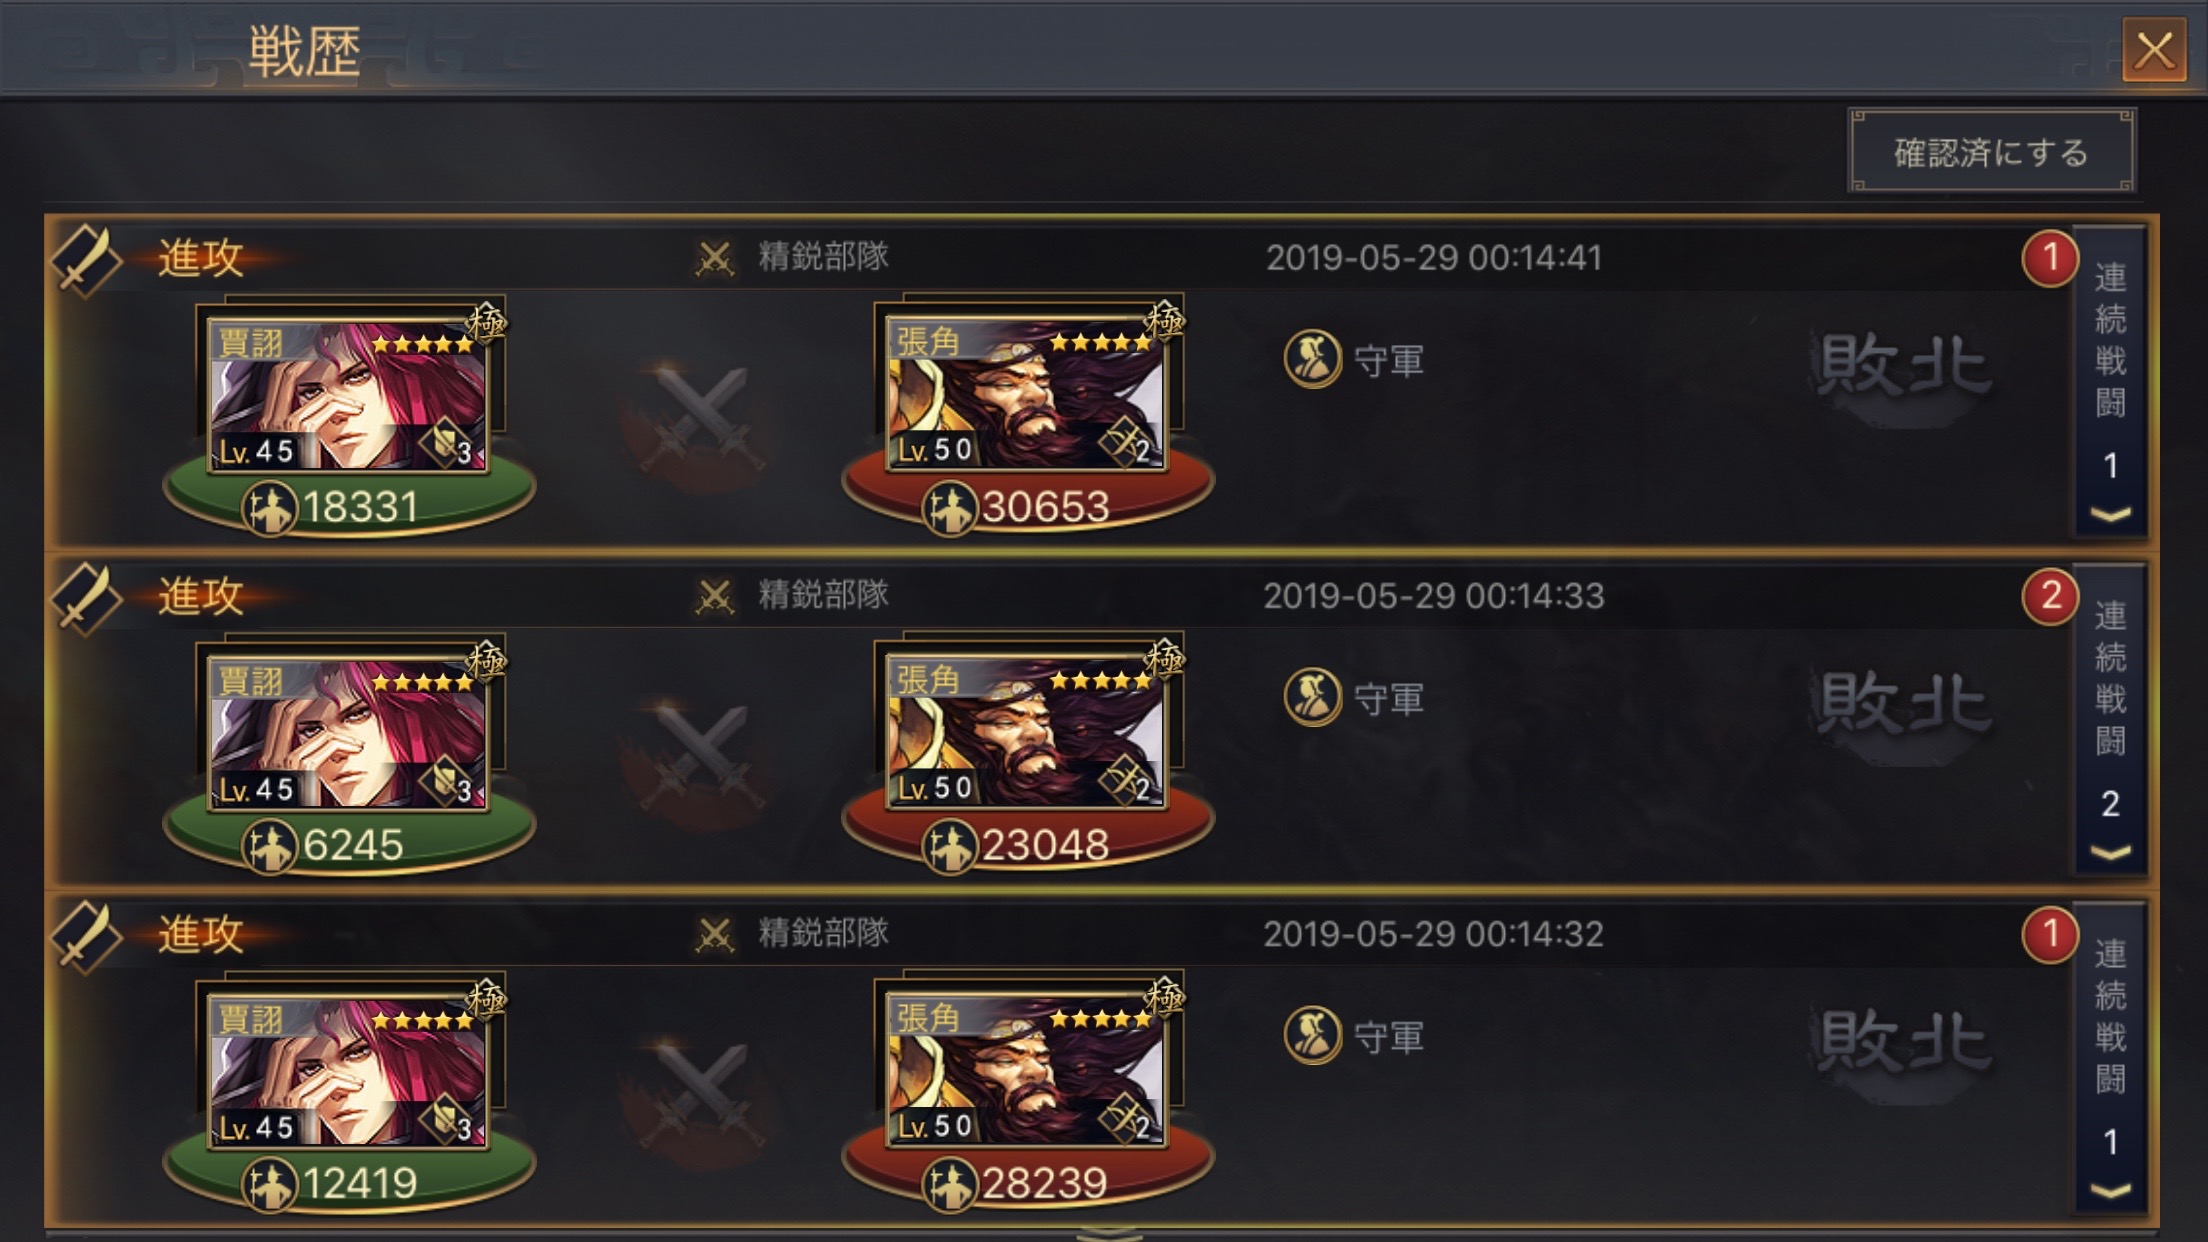Tap 賈詡 portrait with 6245 troops

(348, 728)
